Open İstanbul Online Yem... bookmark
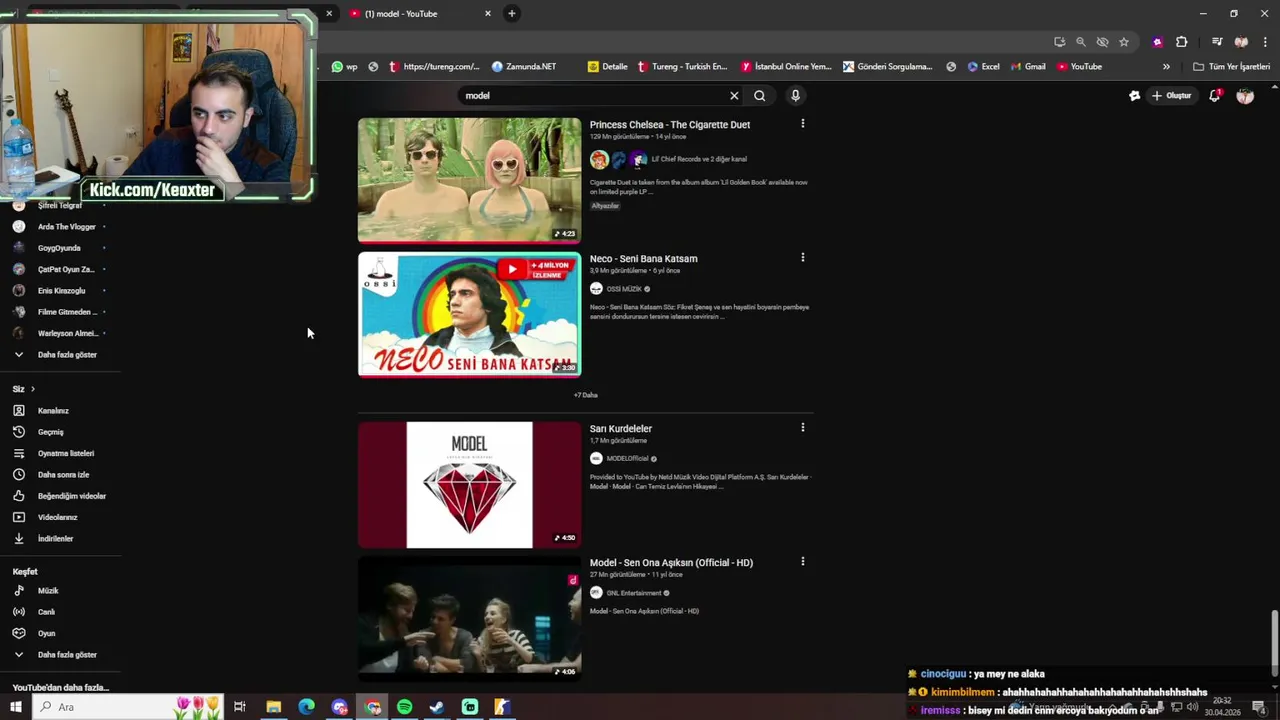This screenshot has width=1280, height=720. point(786,67)
